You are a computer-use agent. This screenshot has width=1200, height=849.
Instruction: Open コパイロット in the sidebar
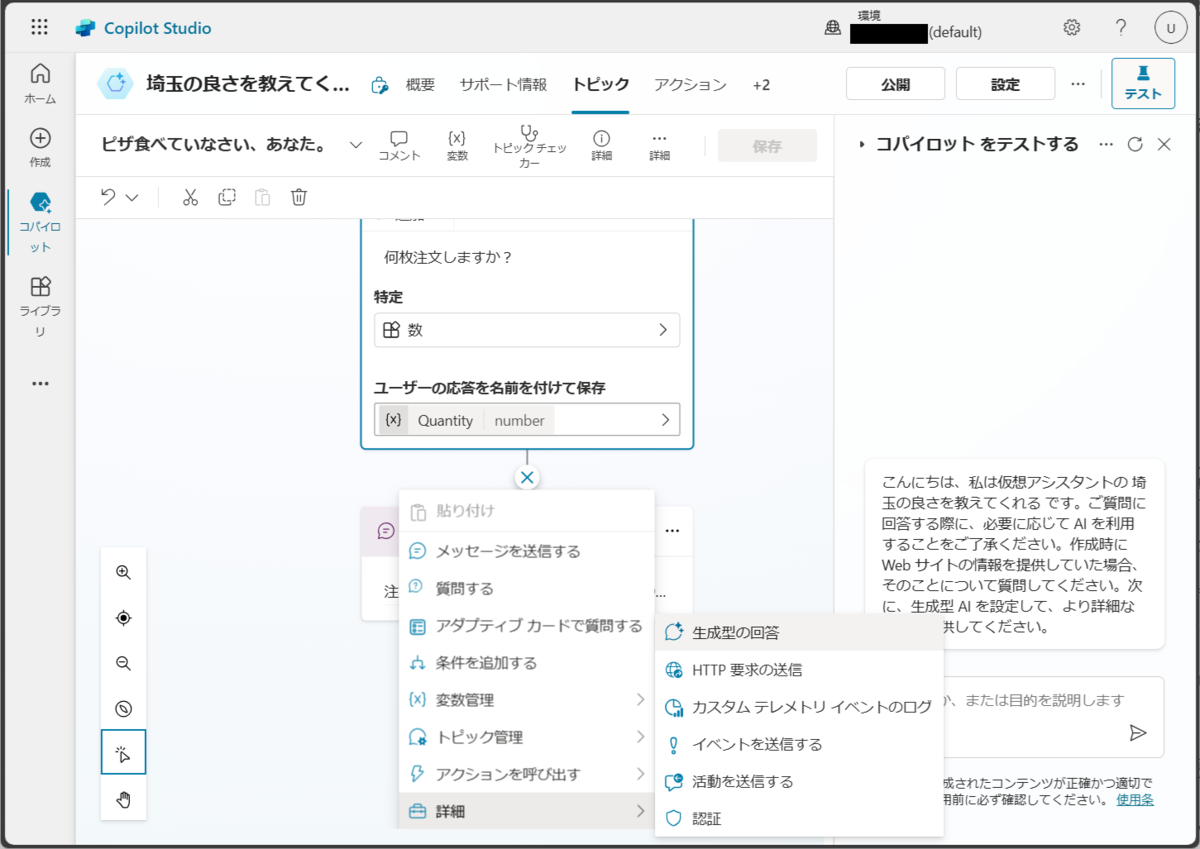click(40, 222)
